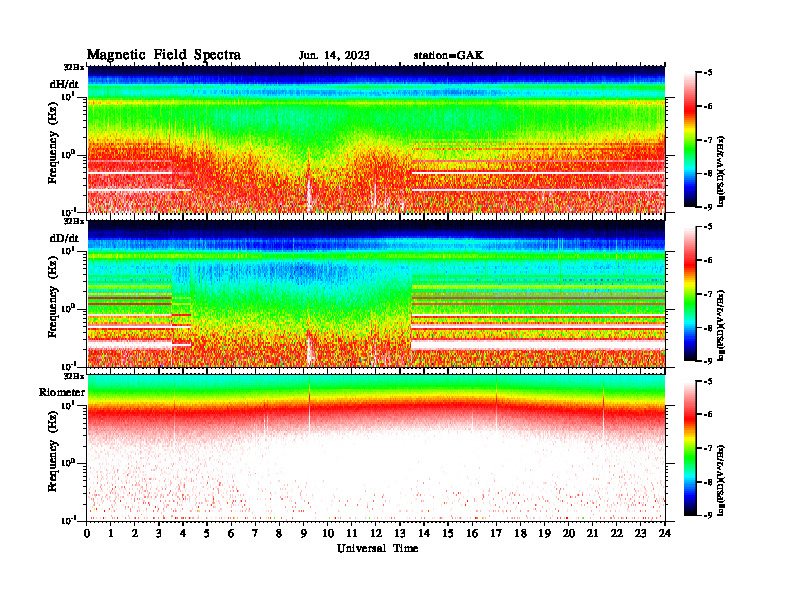Select the 'Riometer' panel label
792x612 pixels.
[62, 392]
